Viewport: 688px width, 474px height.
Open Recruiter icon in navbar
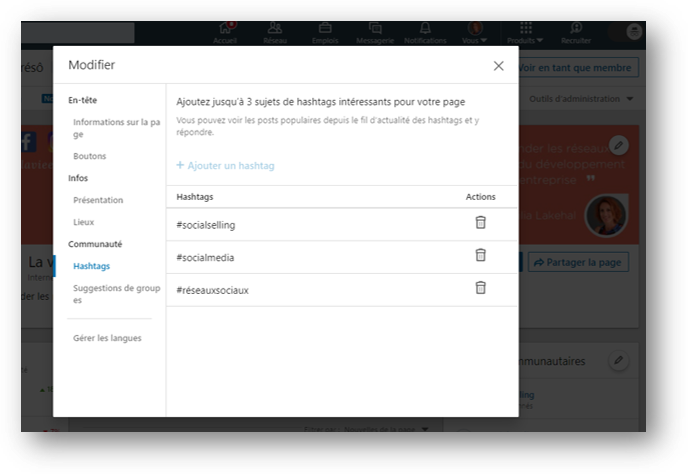[x=576, y=33]
